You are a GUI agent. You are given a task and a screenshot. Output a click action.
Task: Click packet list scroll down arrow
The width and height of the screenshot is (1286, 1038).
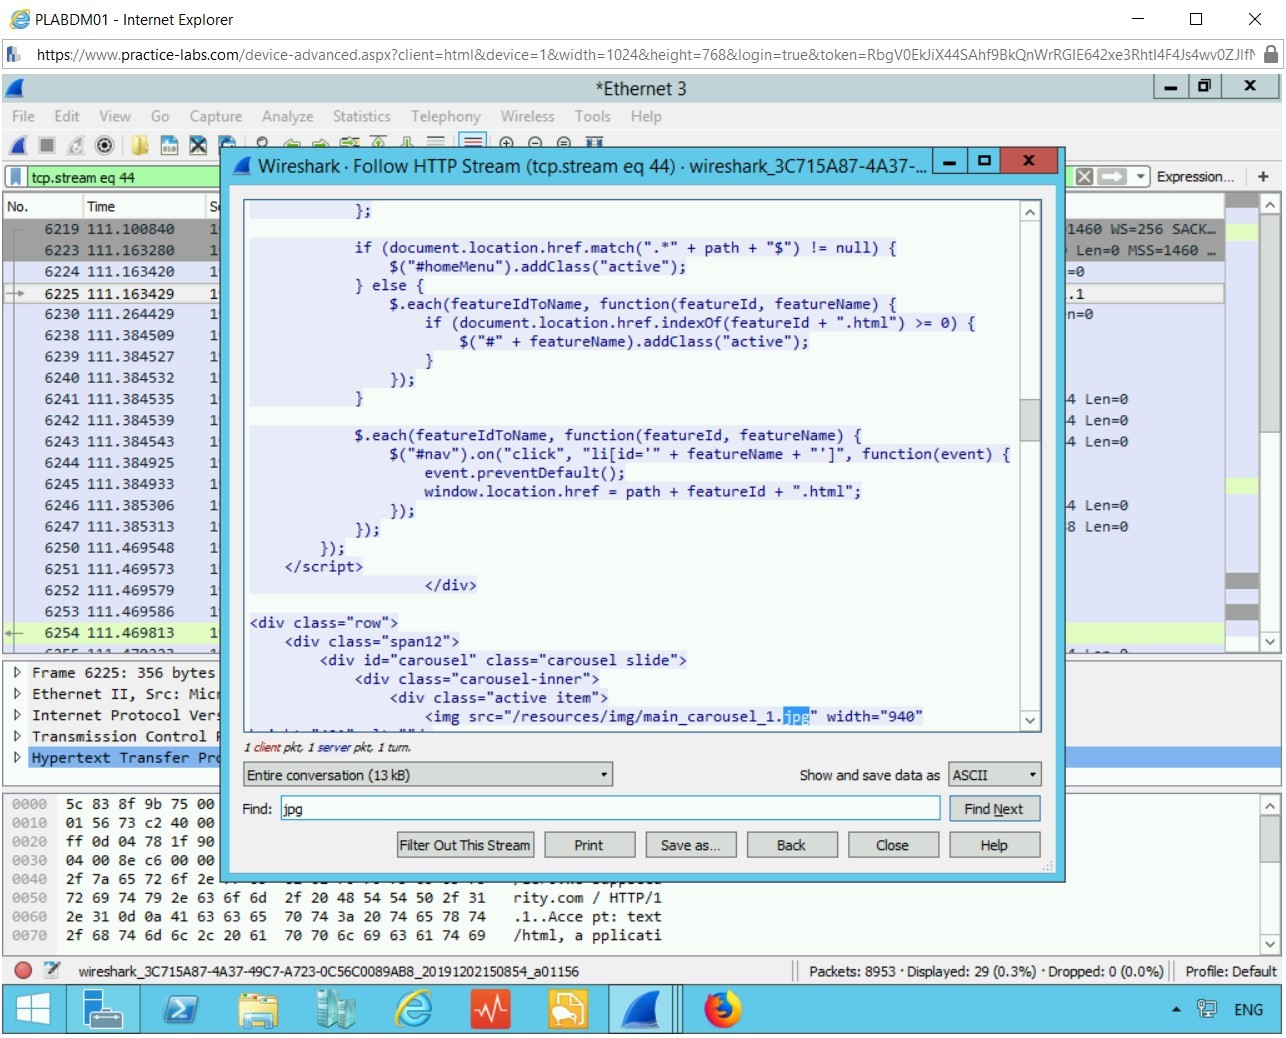pos(1270,641)
